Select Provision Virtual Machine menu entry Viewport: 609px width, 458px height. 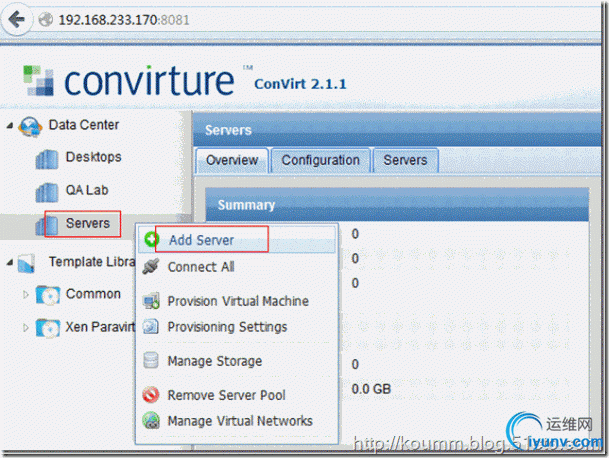pos(237,301)
